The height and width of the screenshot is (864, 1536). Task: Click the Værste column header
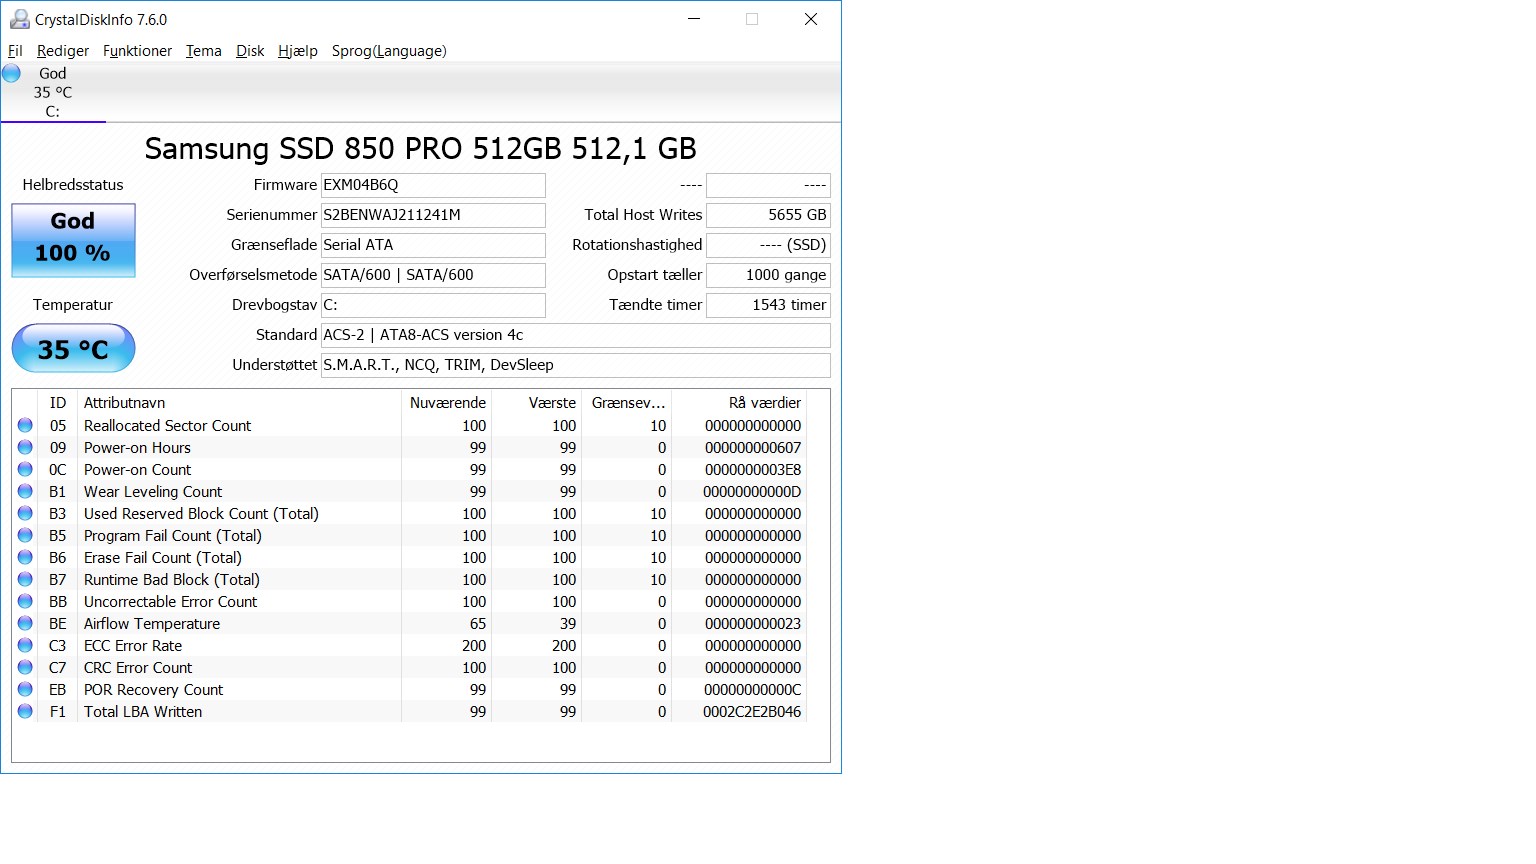click(x=537, y=403)
